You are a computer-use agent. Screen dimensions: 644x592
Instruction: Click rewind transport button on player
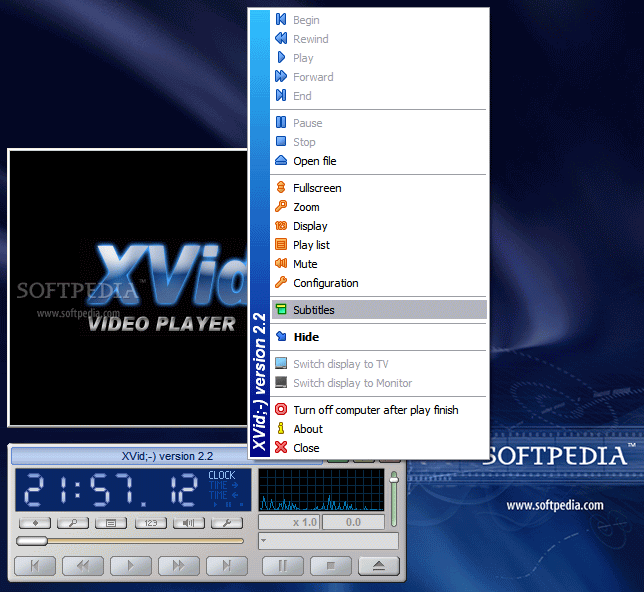point(83,566)
